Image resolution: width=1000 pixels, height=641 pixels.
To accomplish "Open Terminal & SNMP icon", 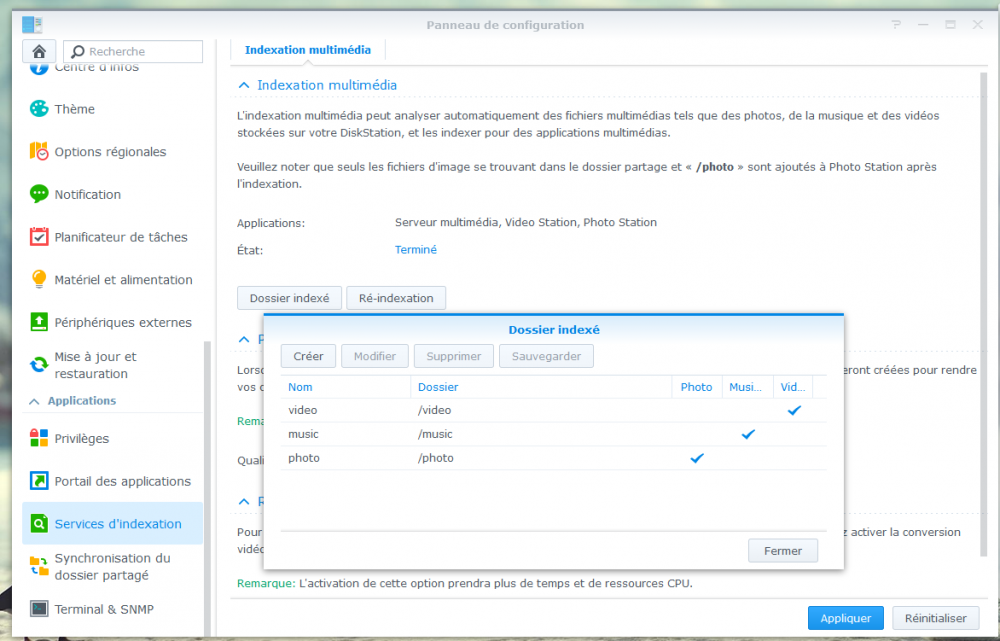I will [39, 609].
